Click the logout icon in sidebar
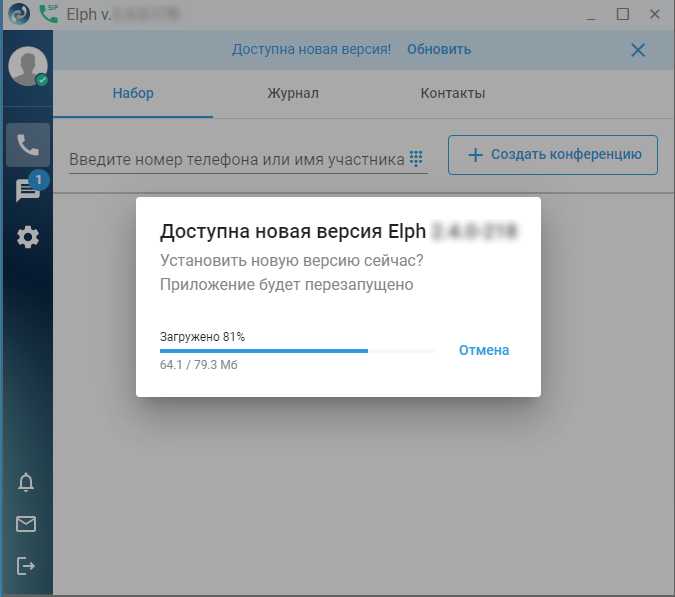 click(26, 566)
